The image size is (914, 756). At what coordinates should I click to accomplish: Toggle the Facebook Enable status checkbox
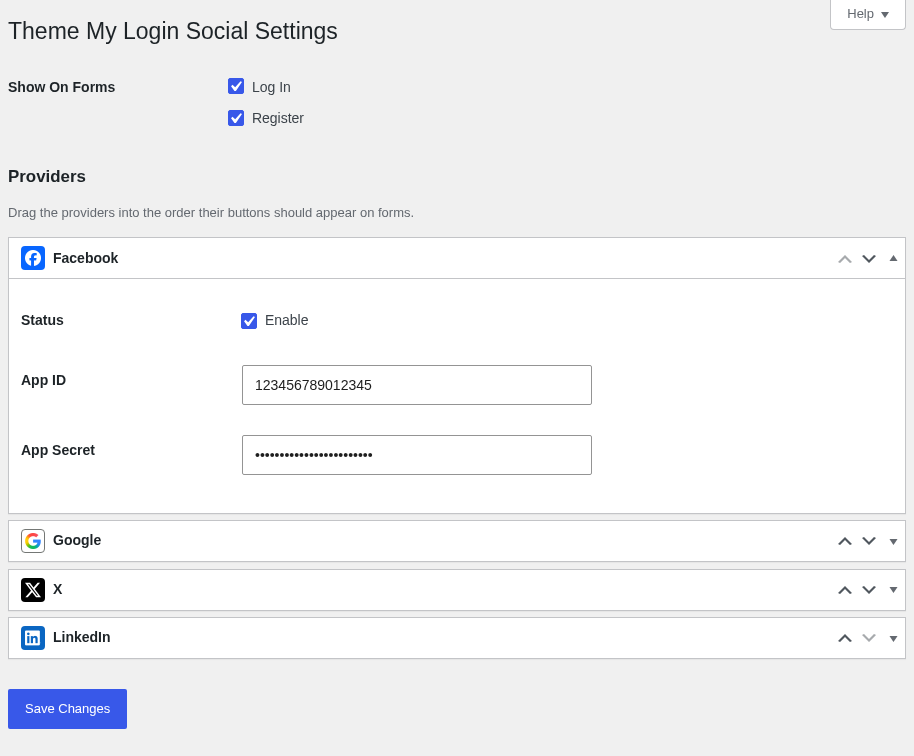pos(249,321)
